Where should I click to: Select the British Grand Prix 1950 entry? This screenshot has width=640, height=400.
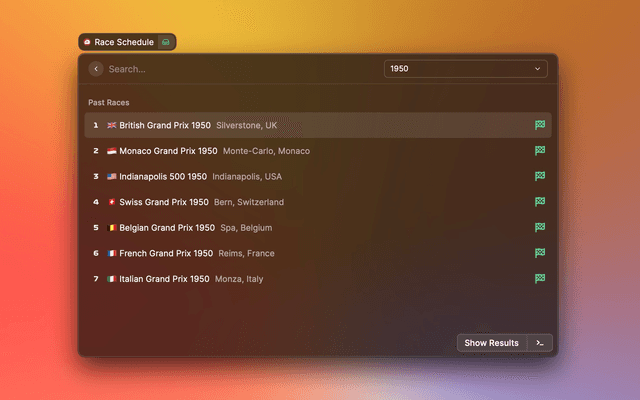pos(165,125)
